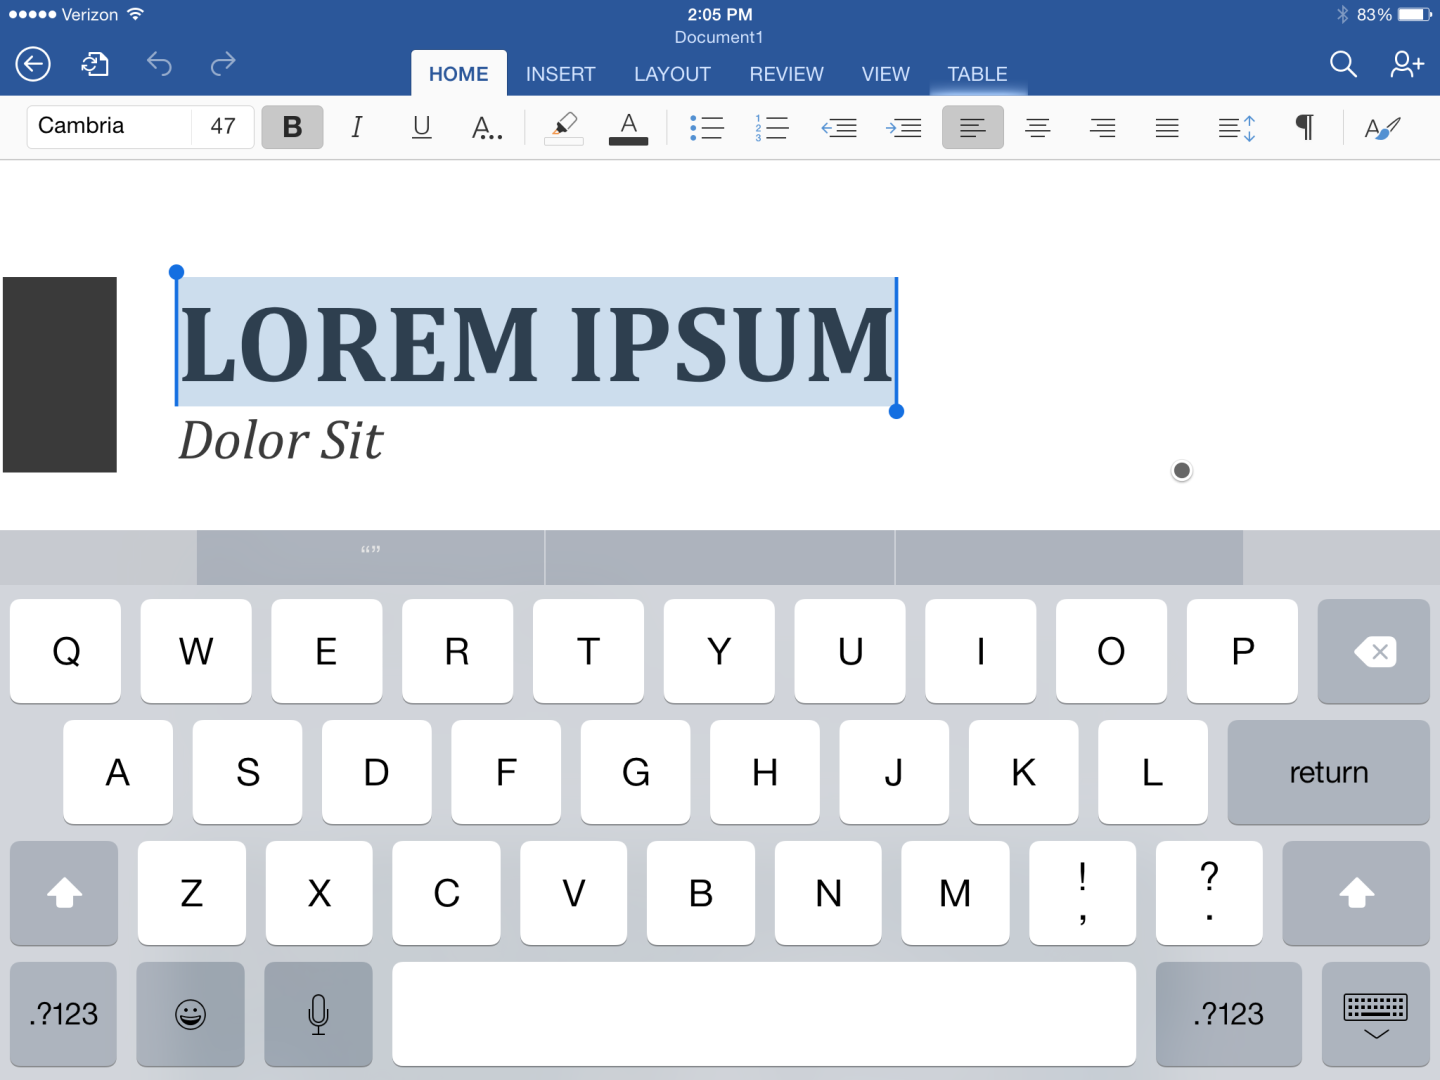Switch to the INSERT tab
The image size is (1440, 1080).
coord(560,73)
